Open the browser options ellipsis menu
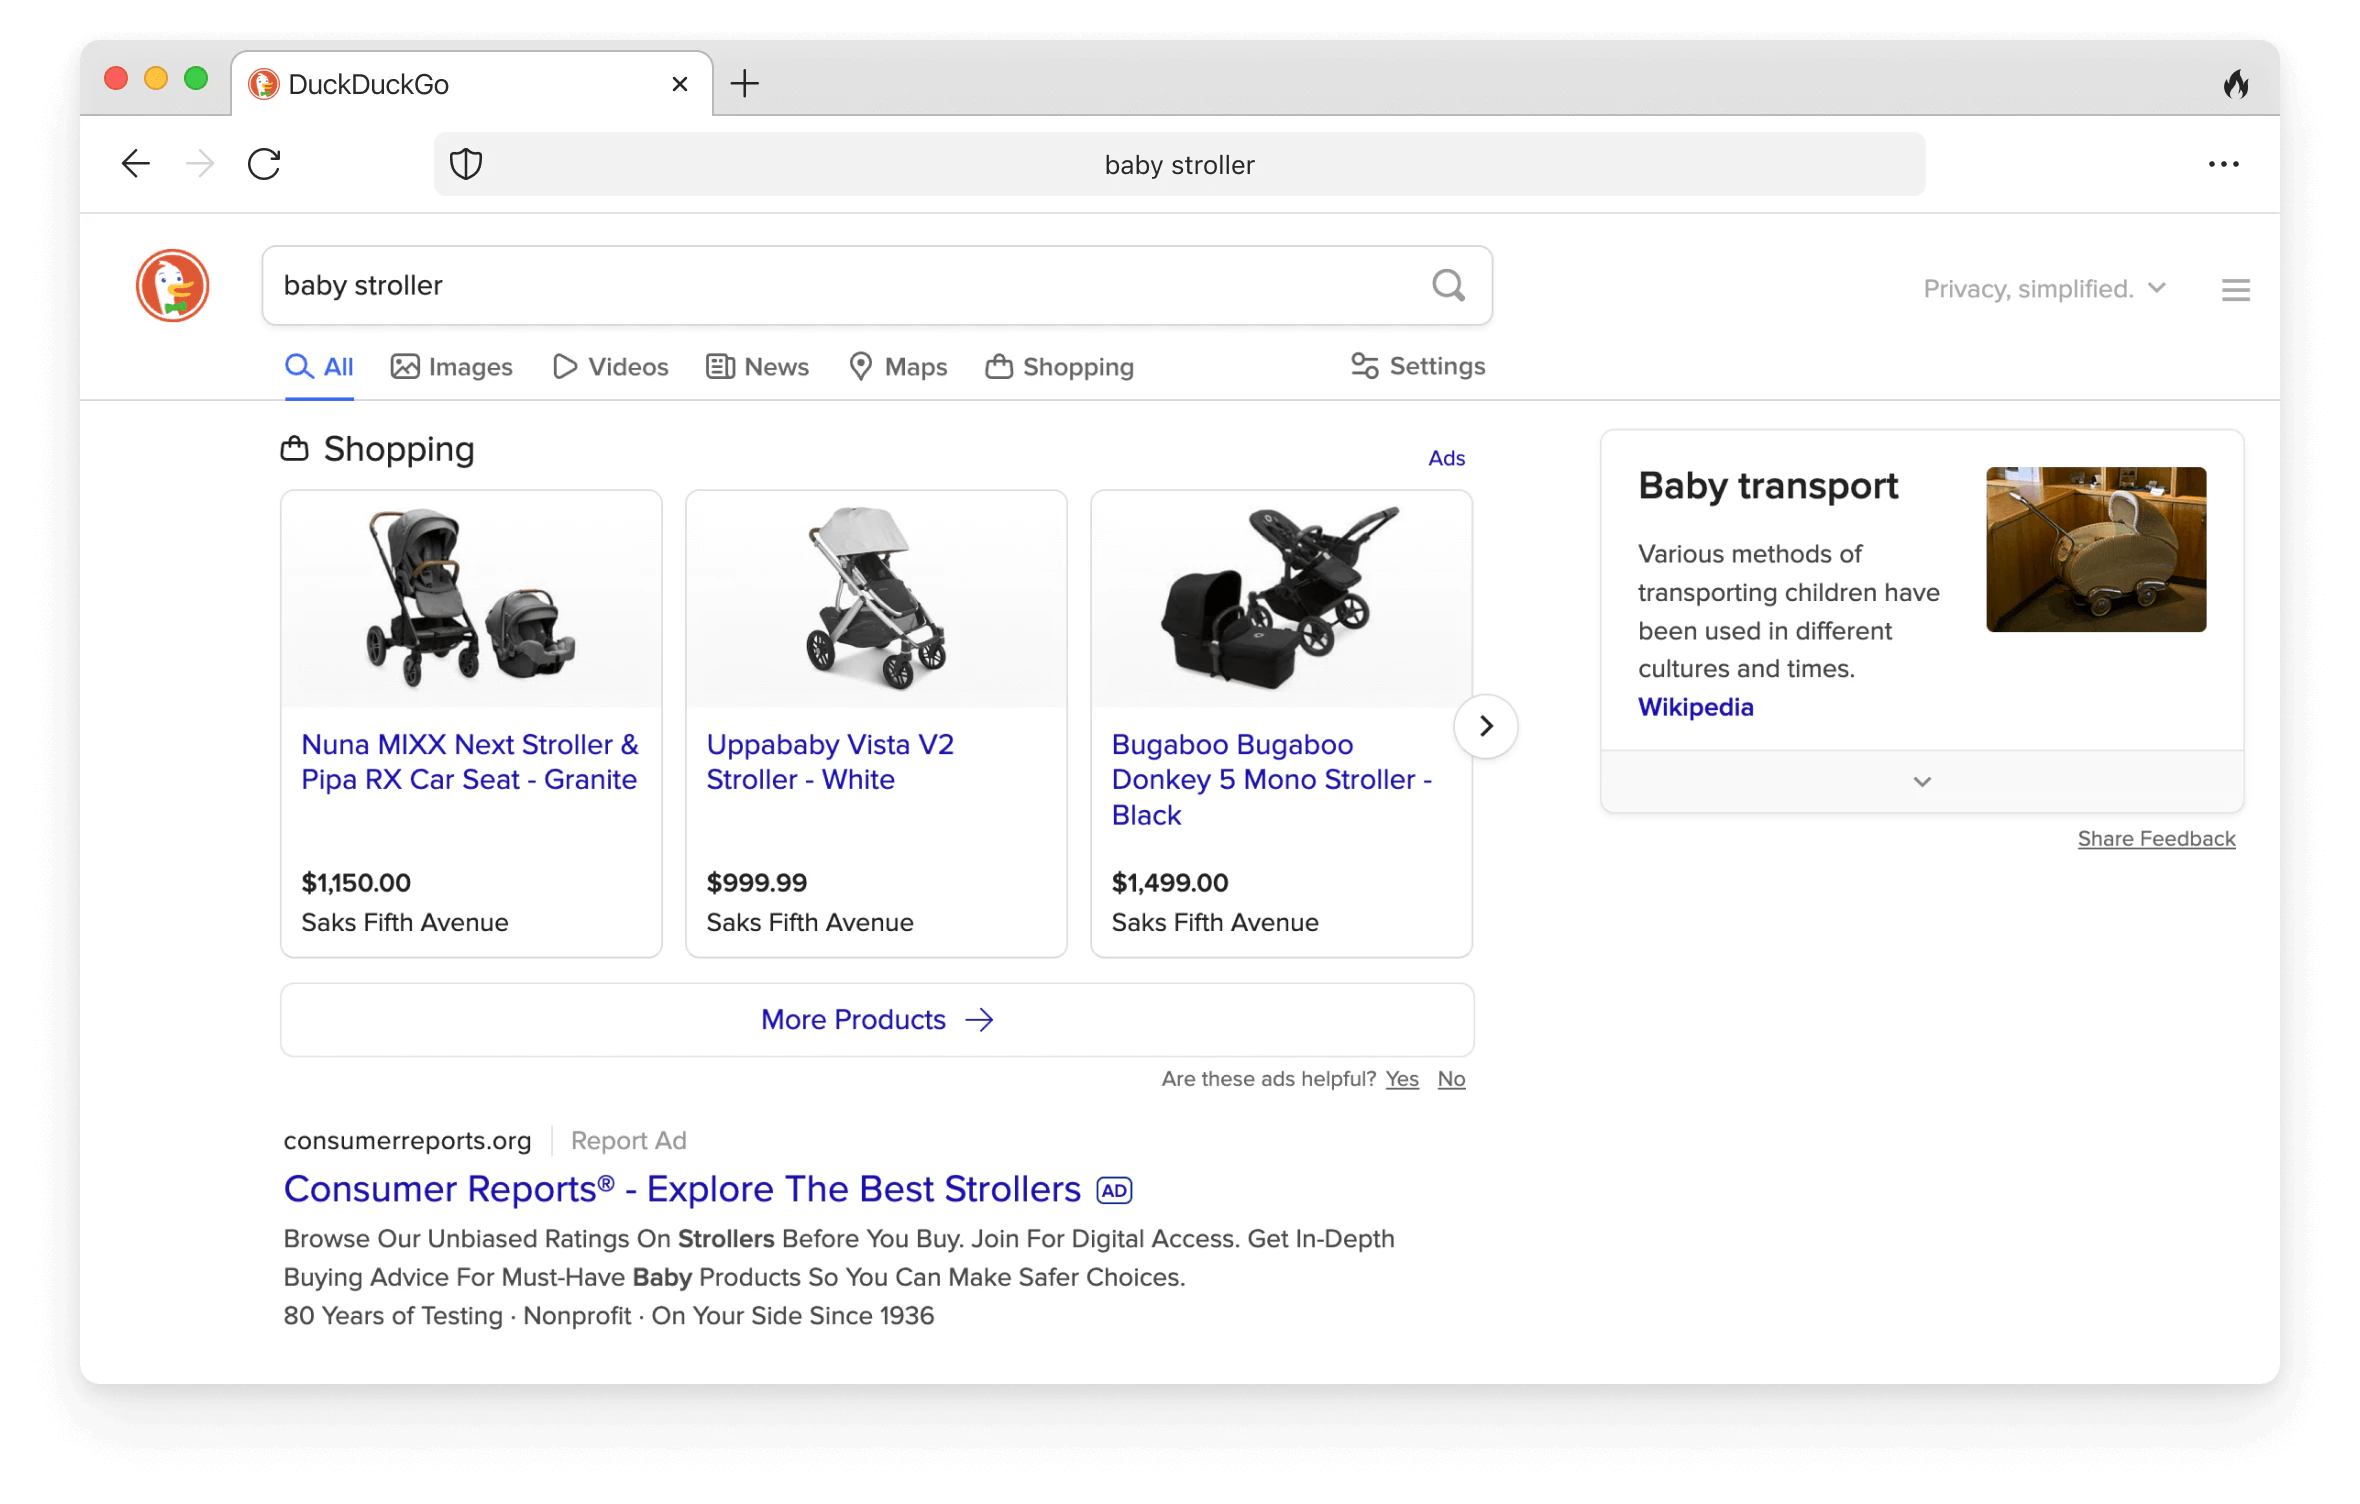This screenshot has height=1504, width=2360. 2222,163
